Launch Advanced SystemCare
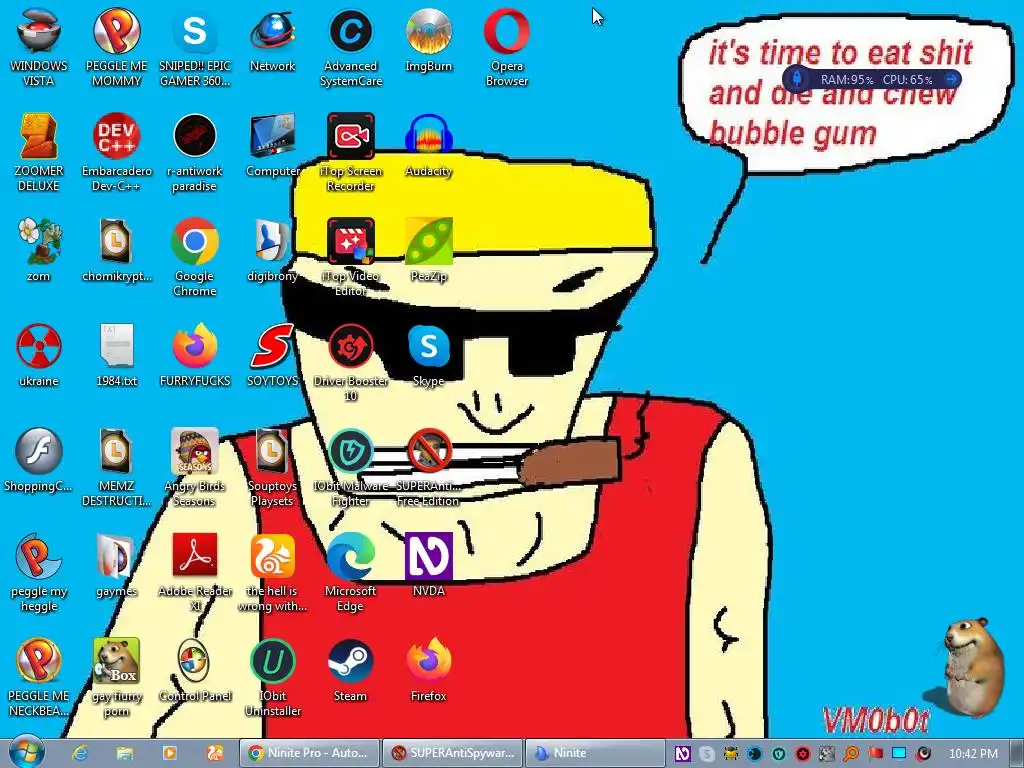Image resolution: width=1024 pixels, height=768 pixels. coord(351,47)
